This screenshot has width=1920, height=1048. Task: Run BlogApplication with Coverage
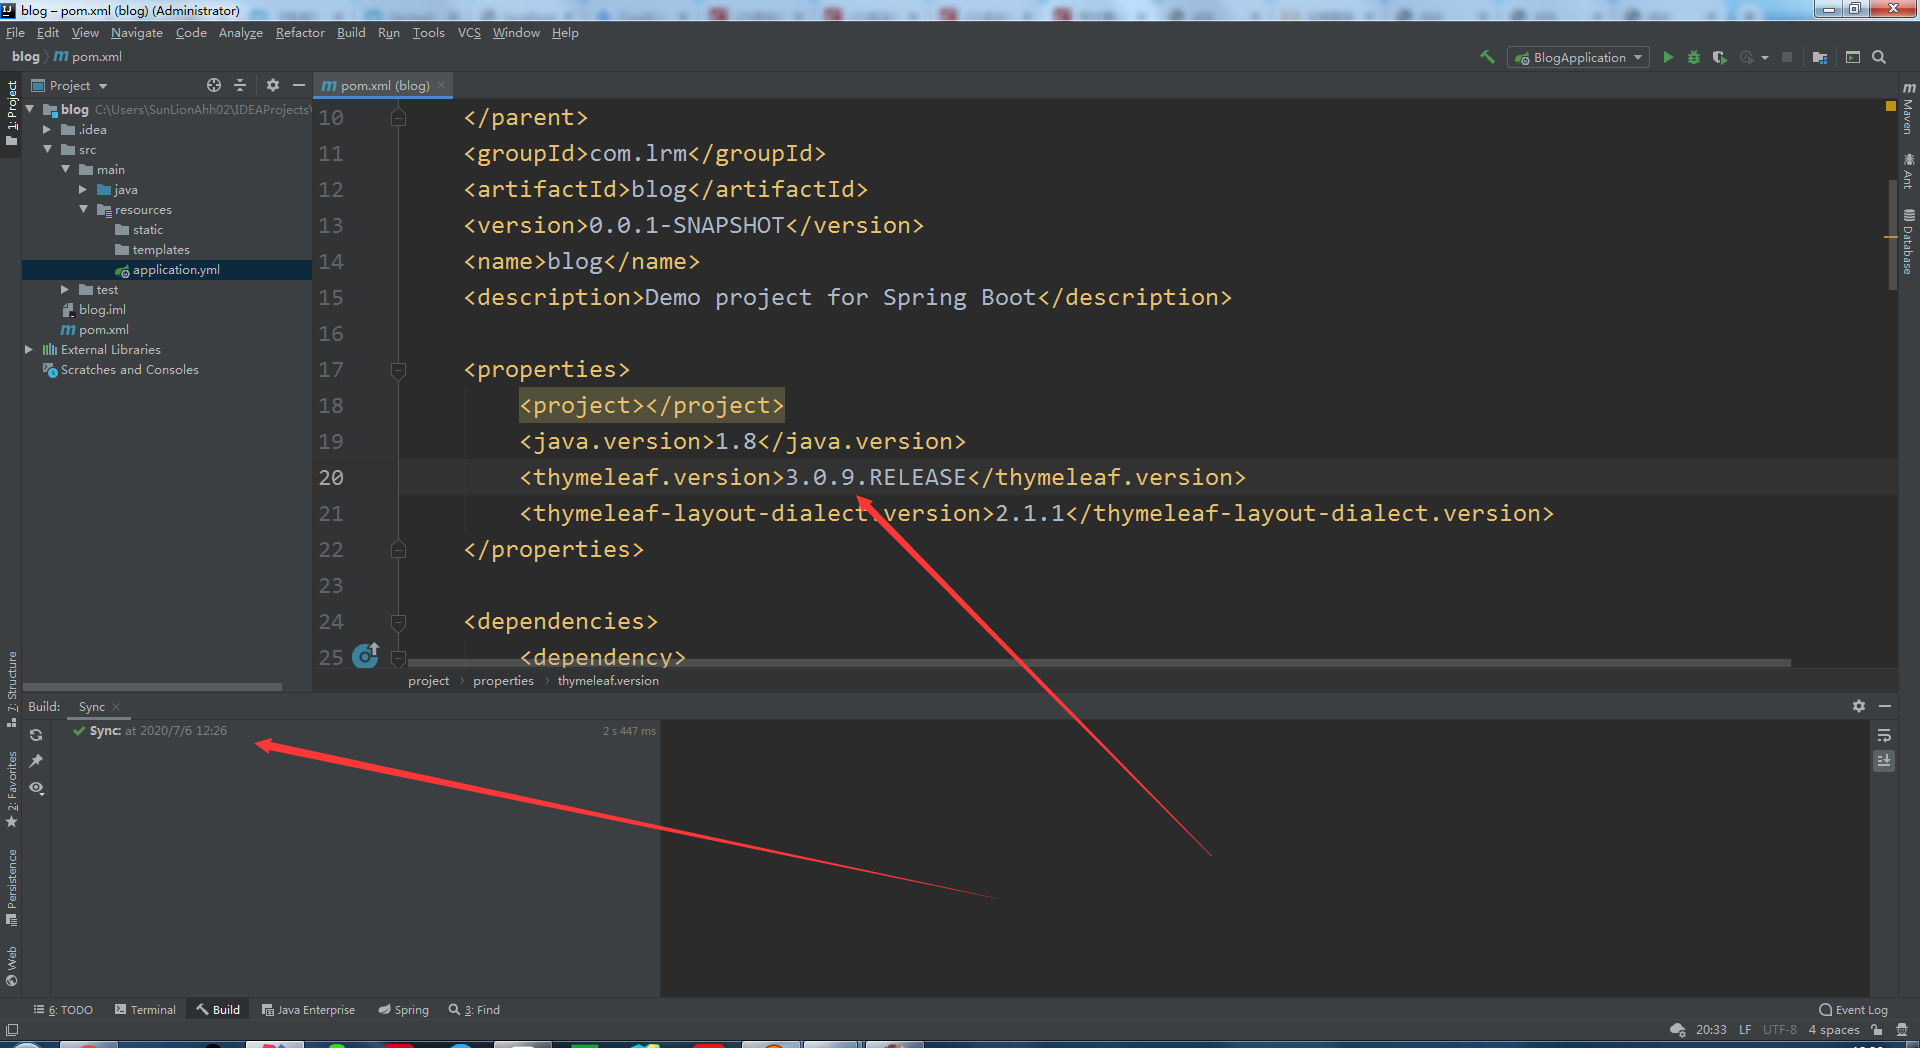pyautogui.click(x=1721, y=57)
